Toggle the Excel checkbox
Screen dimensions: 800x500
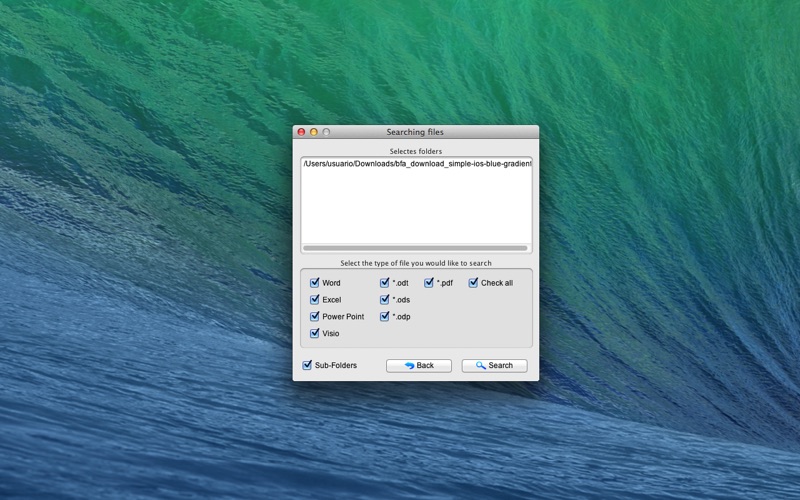click(314, 299)
